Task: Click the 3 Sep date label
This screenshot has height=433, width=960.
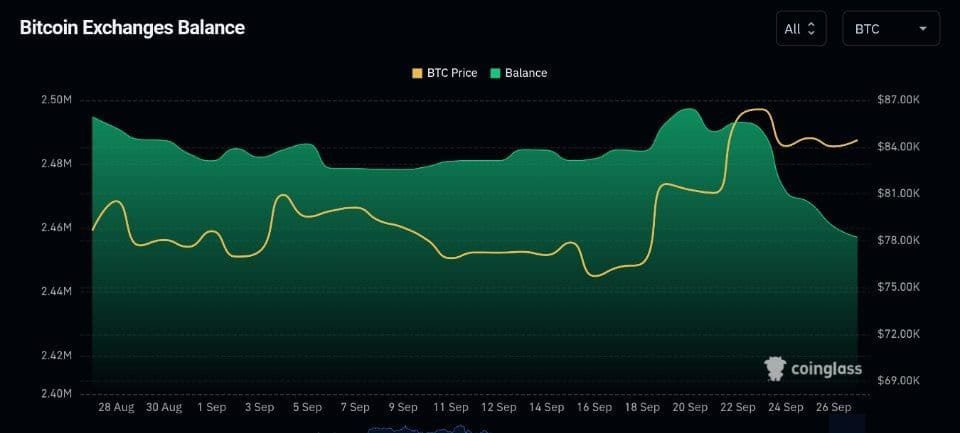Action: point(259,407)
